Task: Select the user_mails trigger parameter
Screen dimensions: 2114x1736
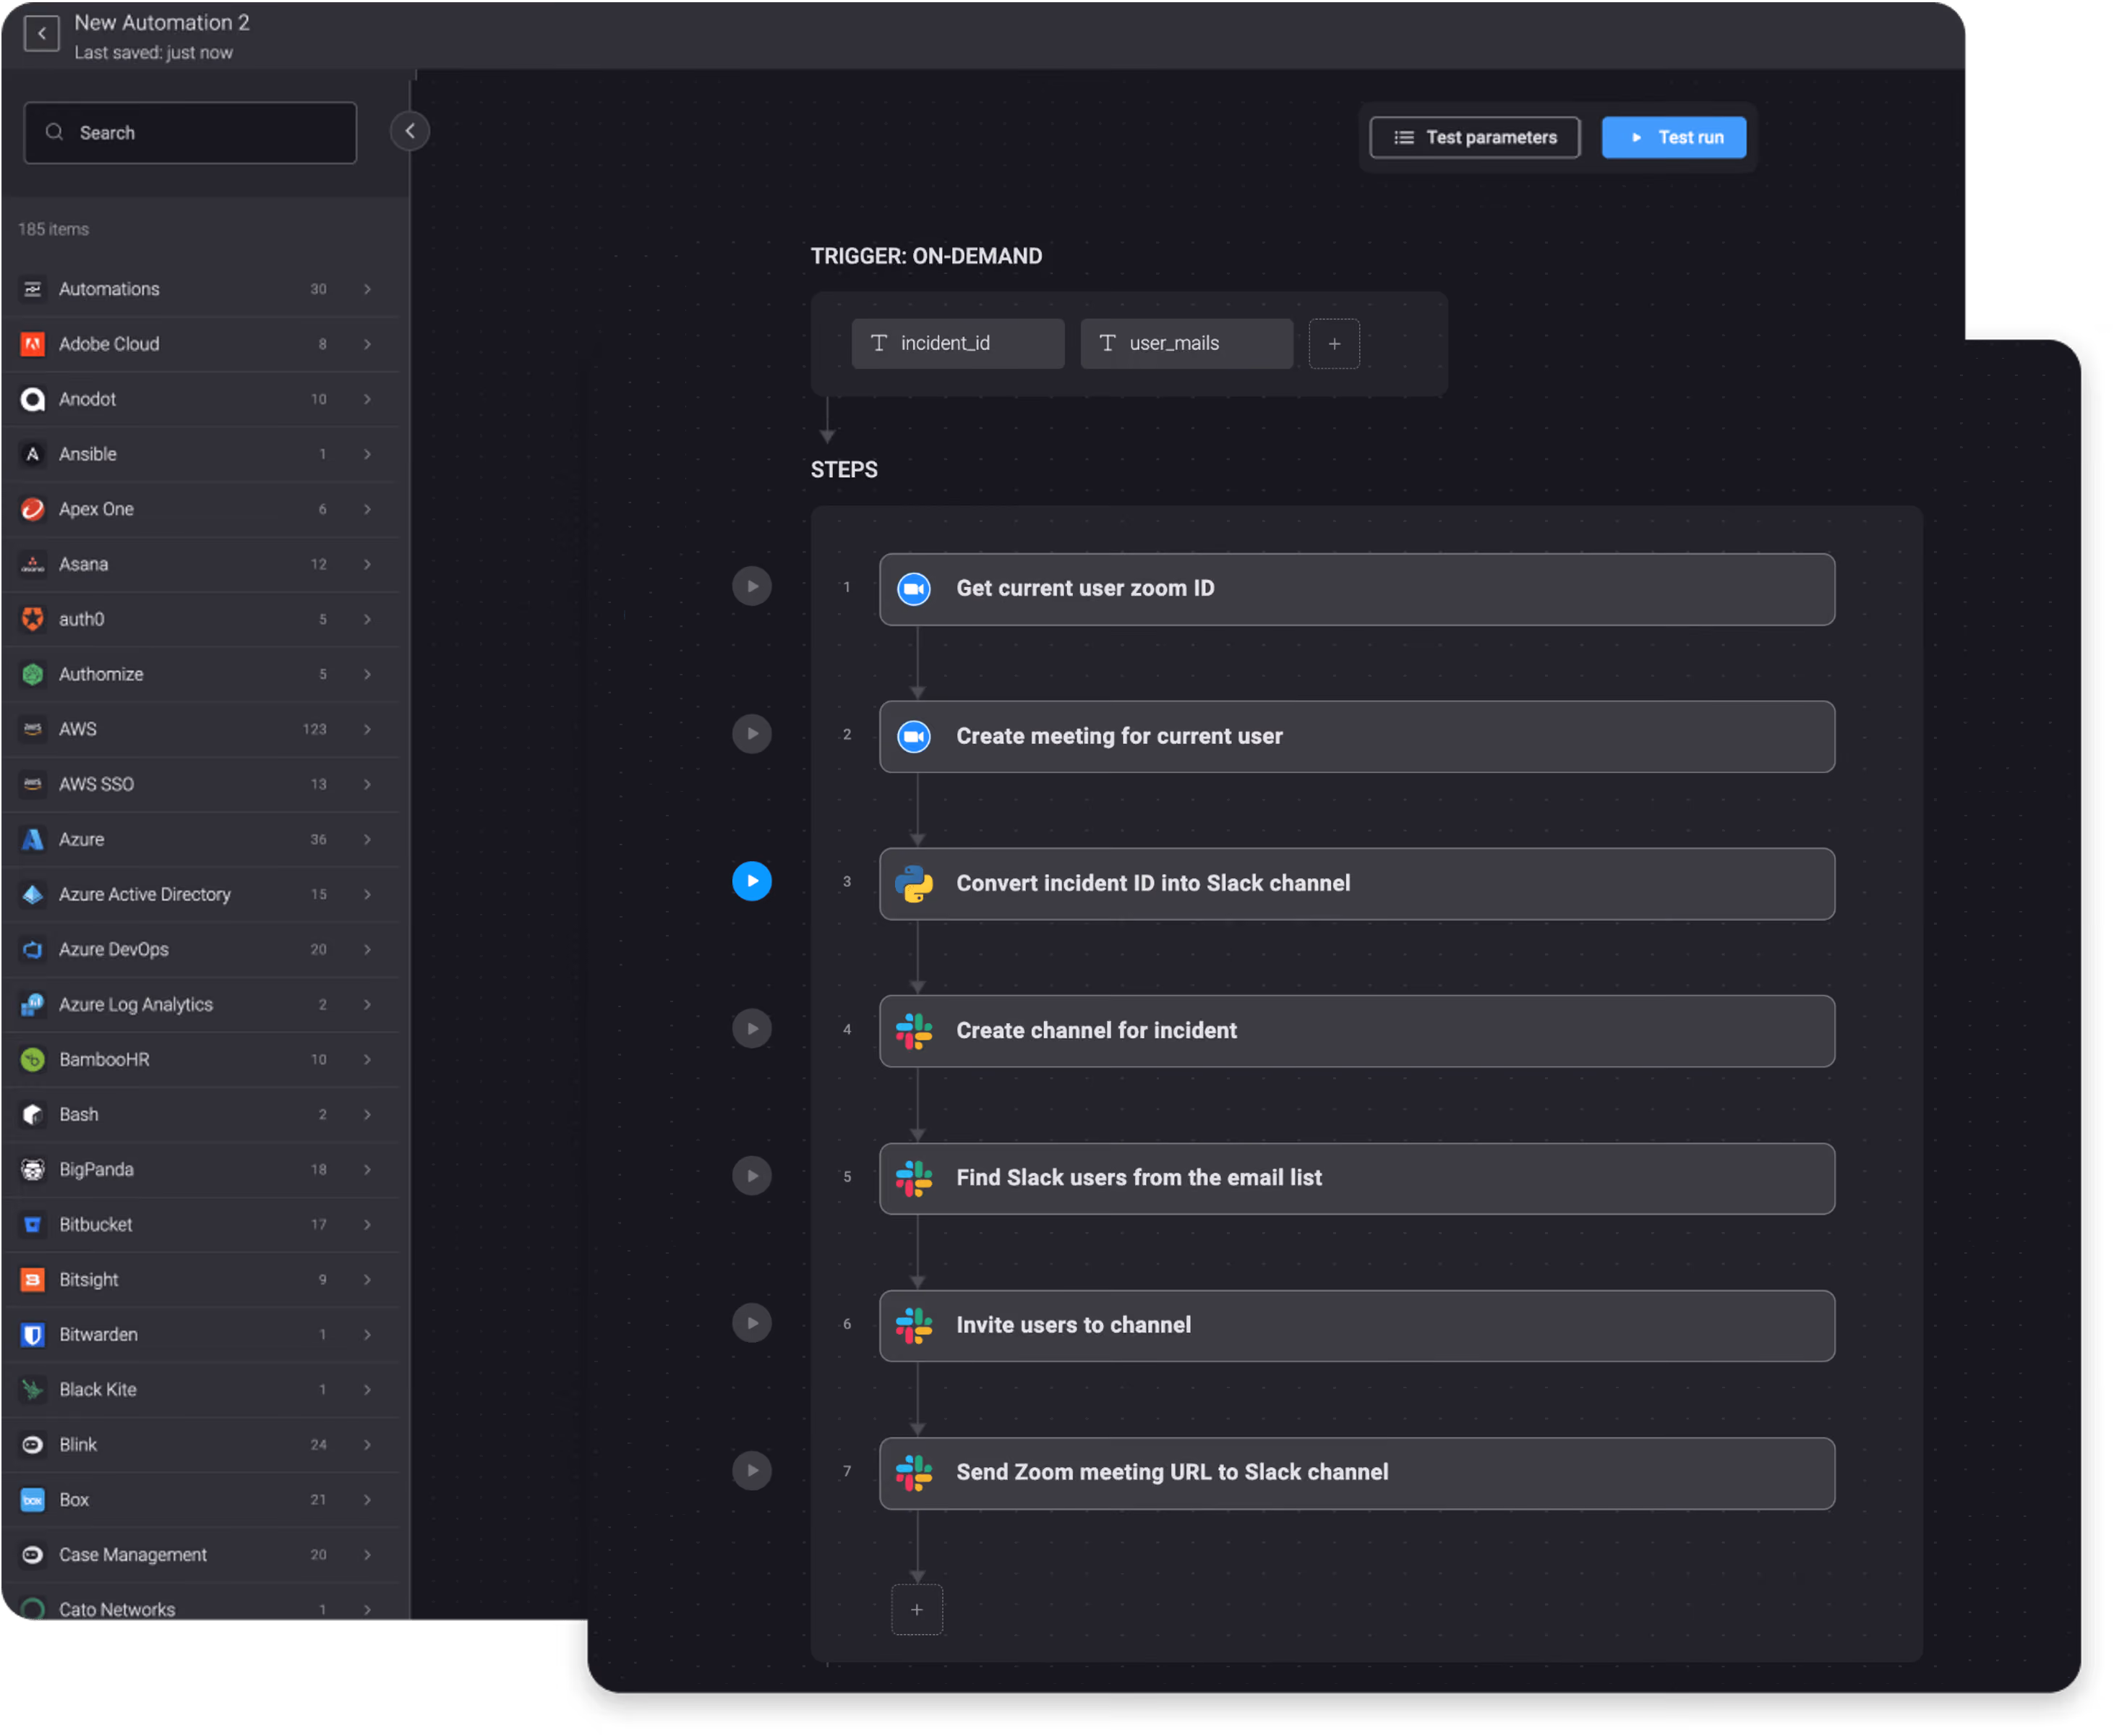Action: (1188, 344)
